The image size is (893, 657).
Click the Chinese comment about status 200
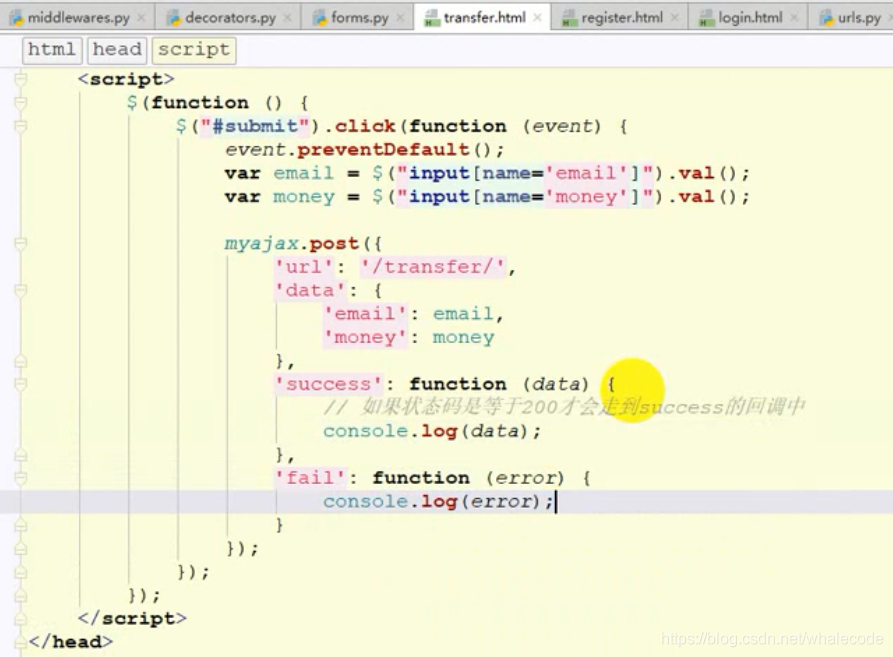(x=564, y=407)
